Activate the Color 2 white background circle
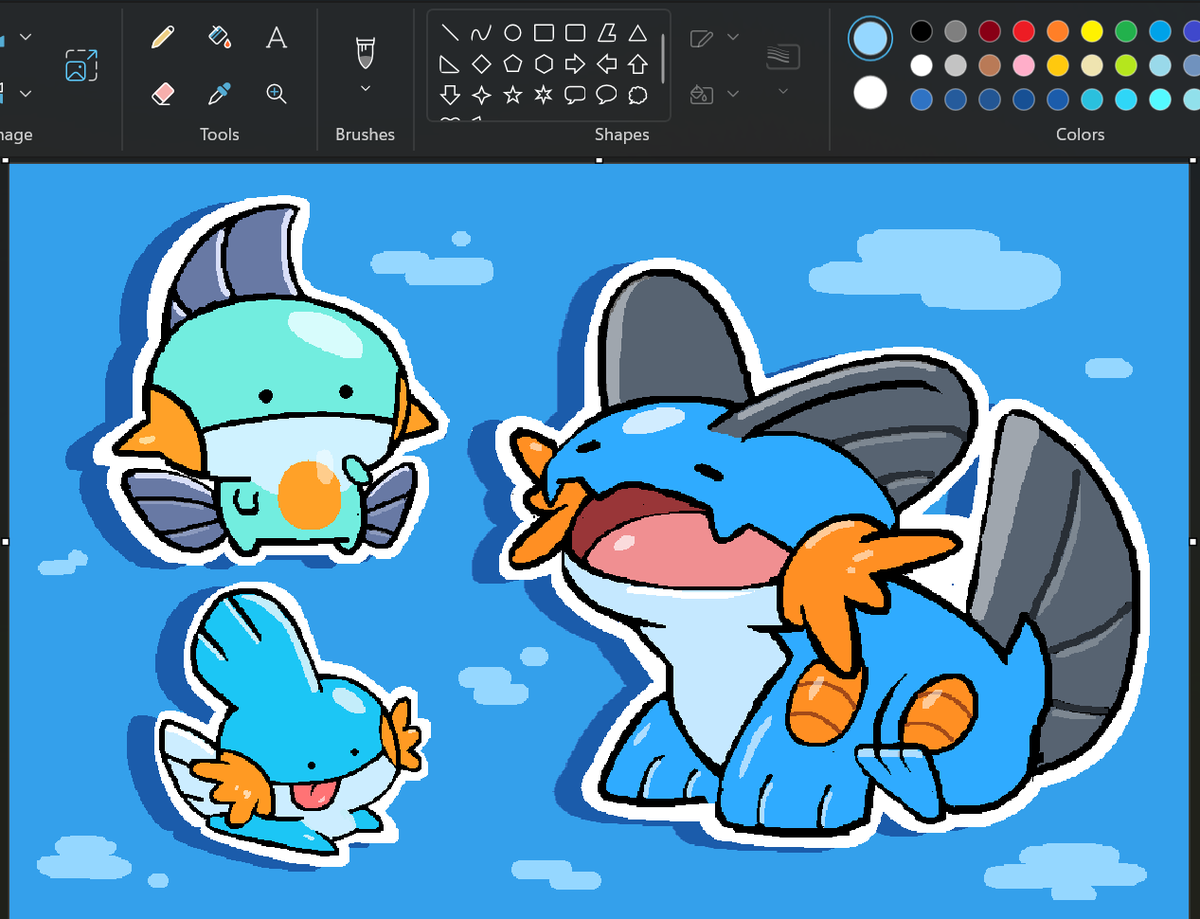 870,93
